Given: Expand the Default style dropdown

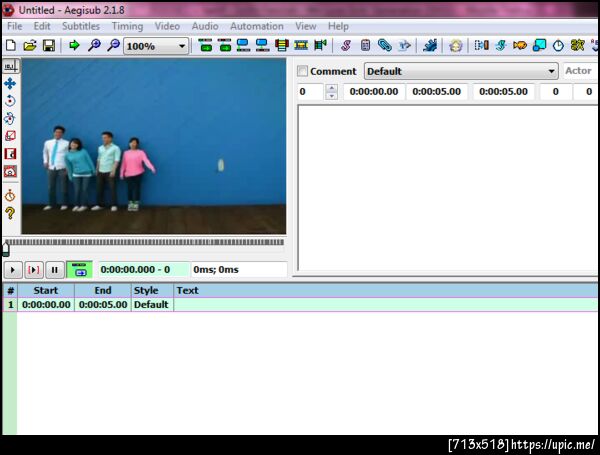Looking at the screenshot, I should click(x=461, y=71).
